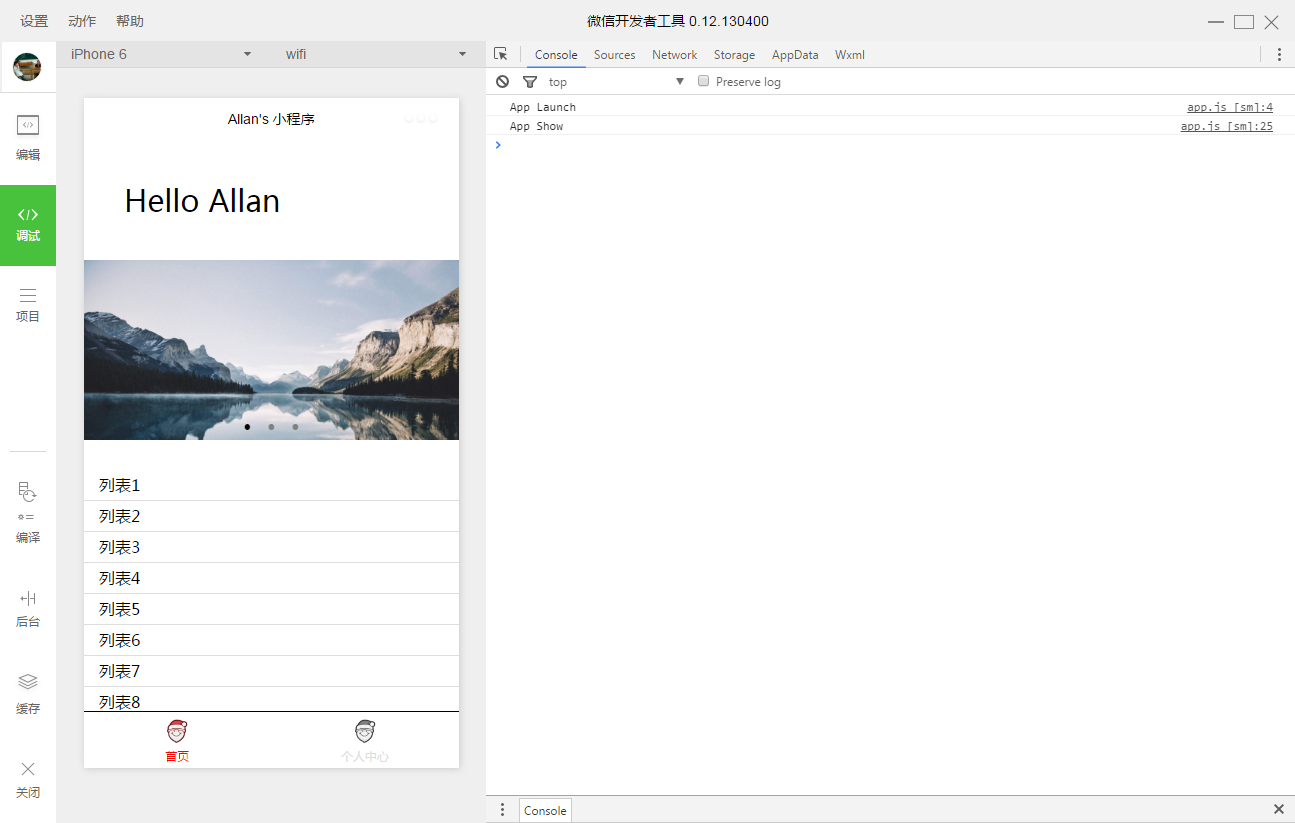Screen dimensions: 1295x823
Task: Open the wifi network dropdown
Action: 376,54
